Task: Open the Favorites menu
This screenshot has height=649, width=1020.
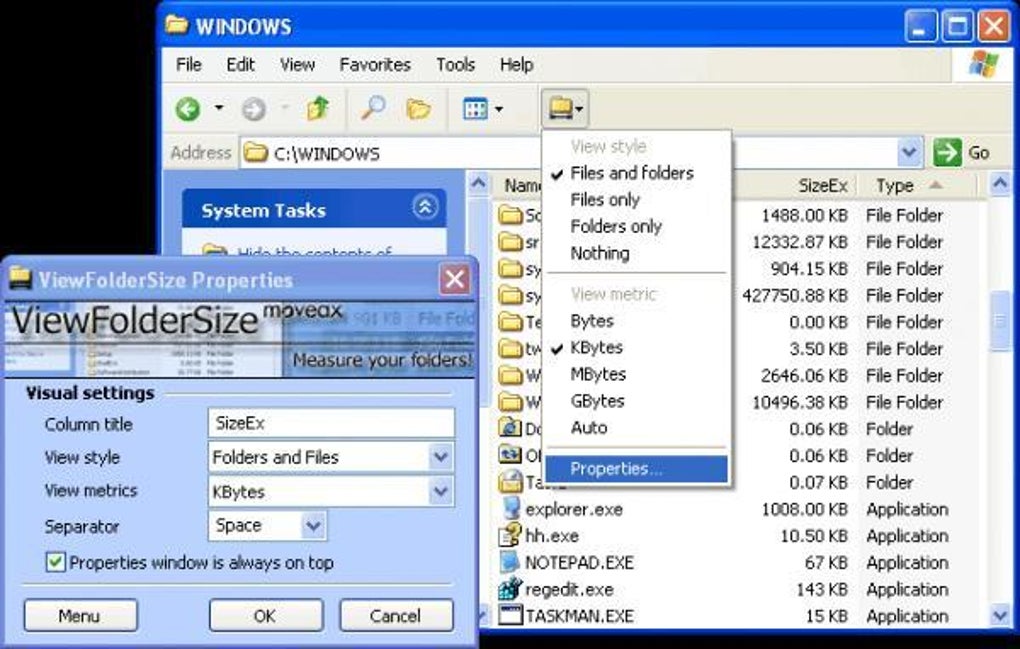Action: (x=375, y=64)
